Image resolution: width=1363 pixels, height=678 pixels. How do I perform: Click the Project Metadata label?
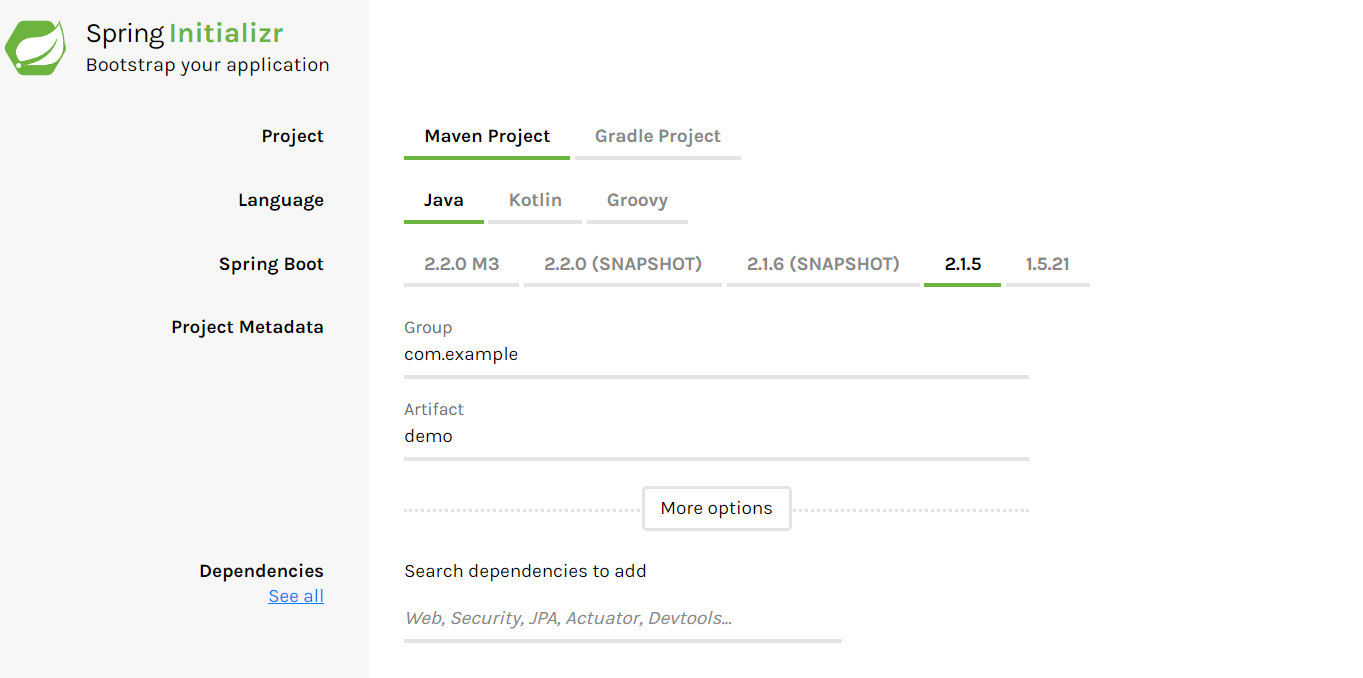247,328
